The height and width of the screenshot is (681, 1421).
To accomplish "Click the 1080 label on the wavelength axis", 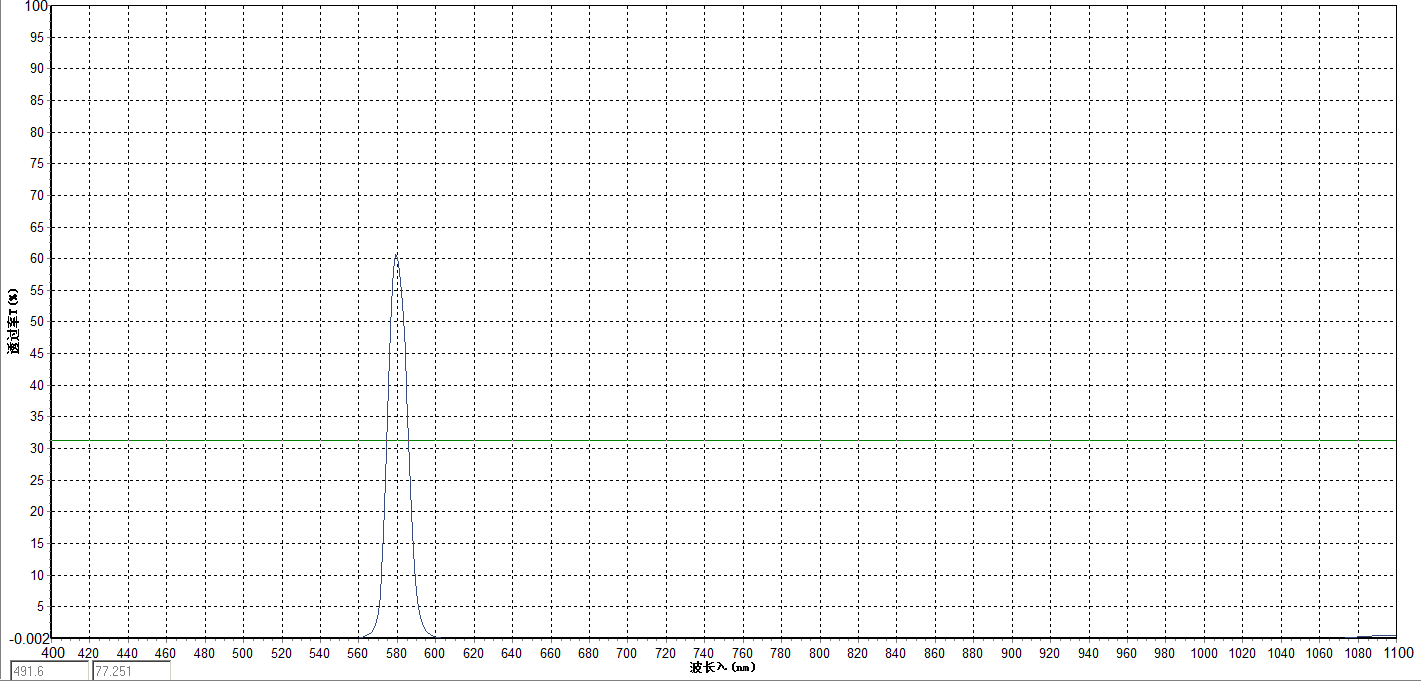I will click(x=1357, y=653).
